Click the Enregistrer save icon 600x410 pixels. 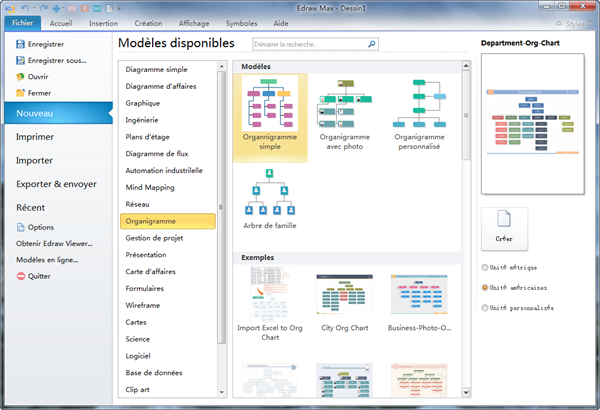(x=20, y=44)
